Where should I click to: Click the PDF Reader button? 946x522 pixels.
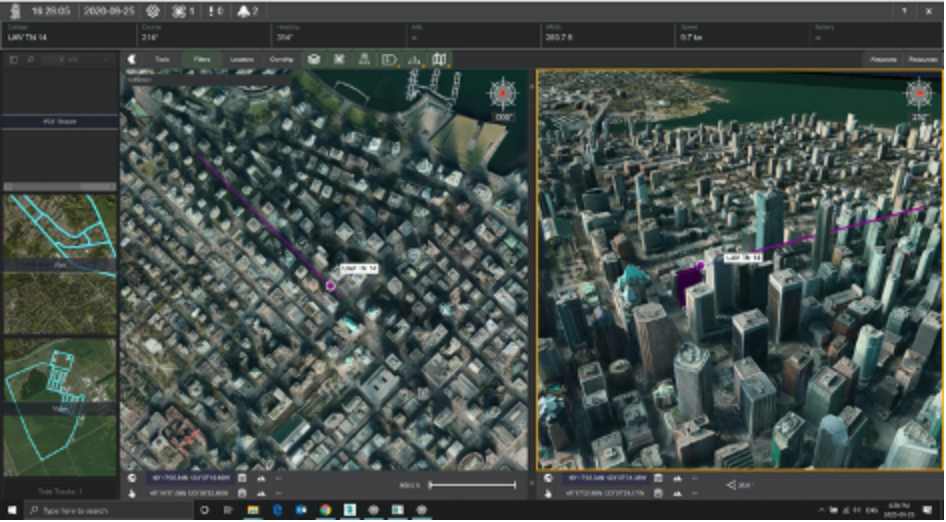(59, 121)
